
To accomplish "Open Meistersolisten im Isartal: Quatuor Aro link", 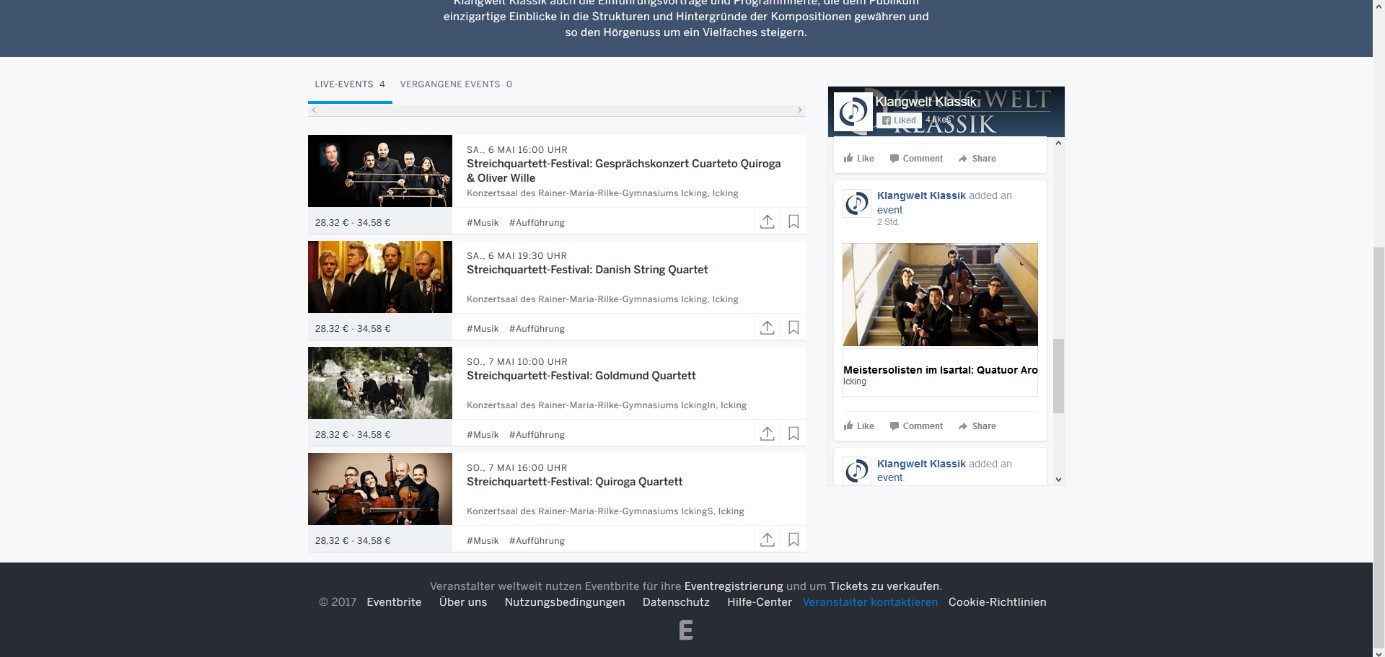I will click(940, 370).
